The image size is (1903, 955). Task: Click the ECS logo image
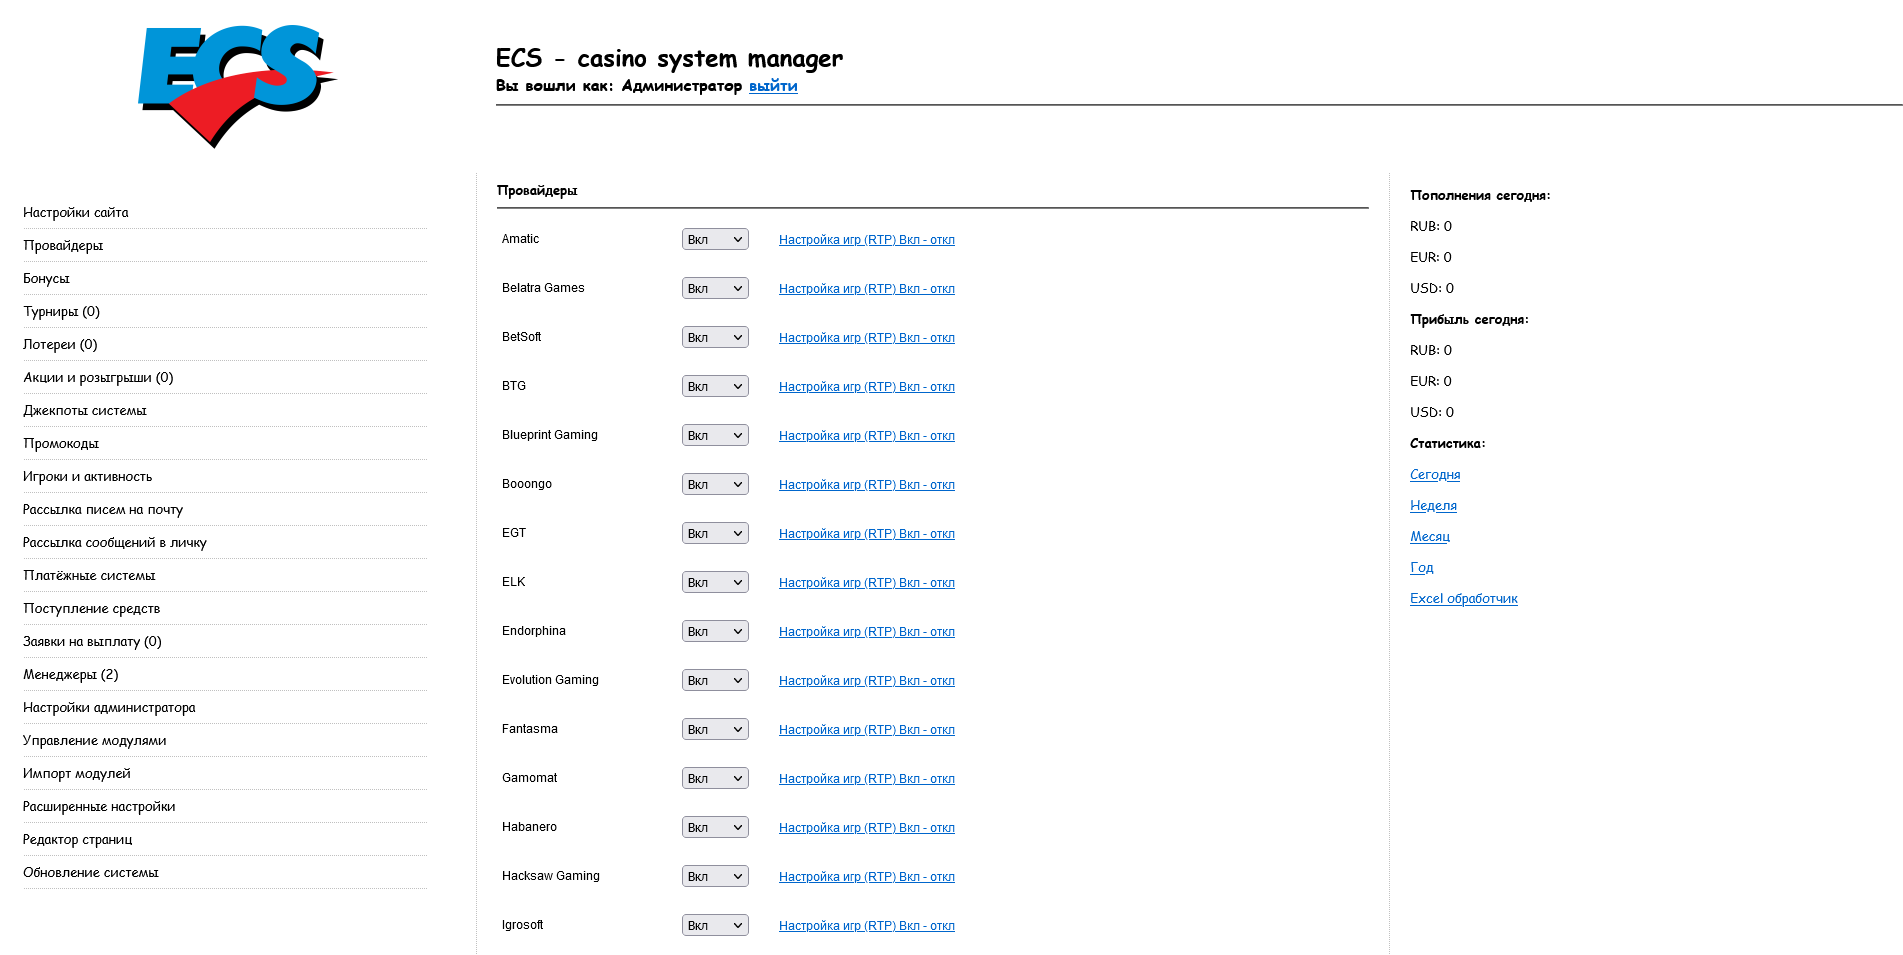click(x=236, y=86)
